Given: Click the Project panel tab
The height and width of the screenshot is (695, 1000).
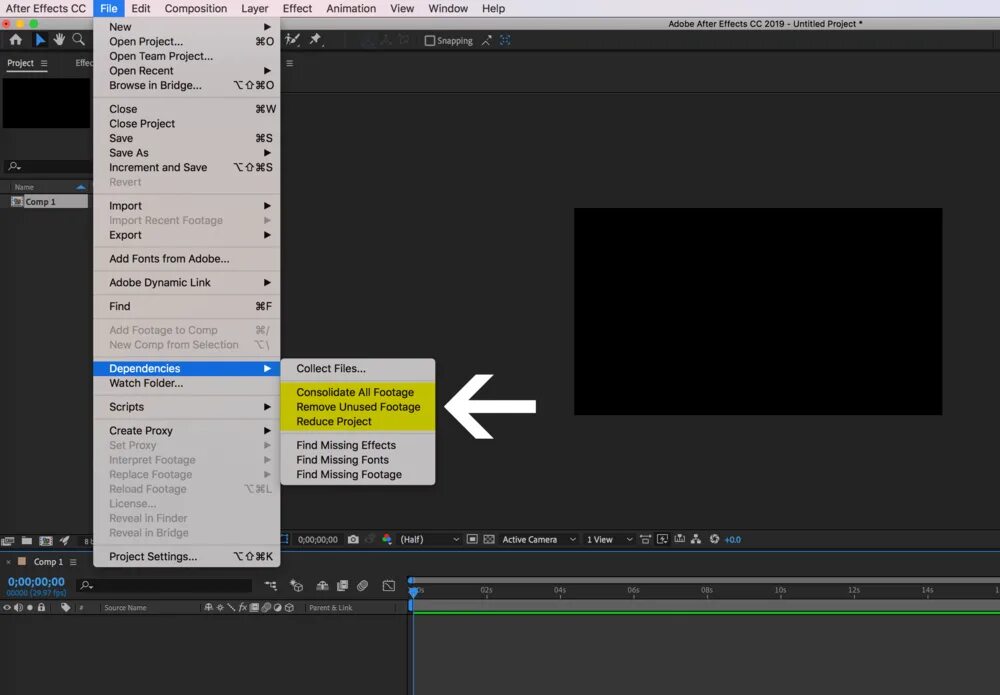Looking at the screenshot, I should pos(20,63).
